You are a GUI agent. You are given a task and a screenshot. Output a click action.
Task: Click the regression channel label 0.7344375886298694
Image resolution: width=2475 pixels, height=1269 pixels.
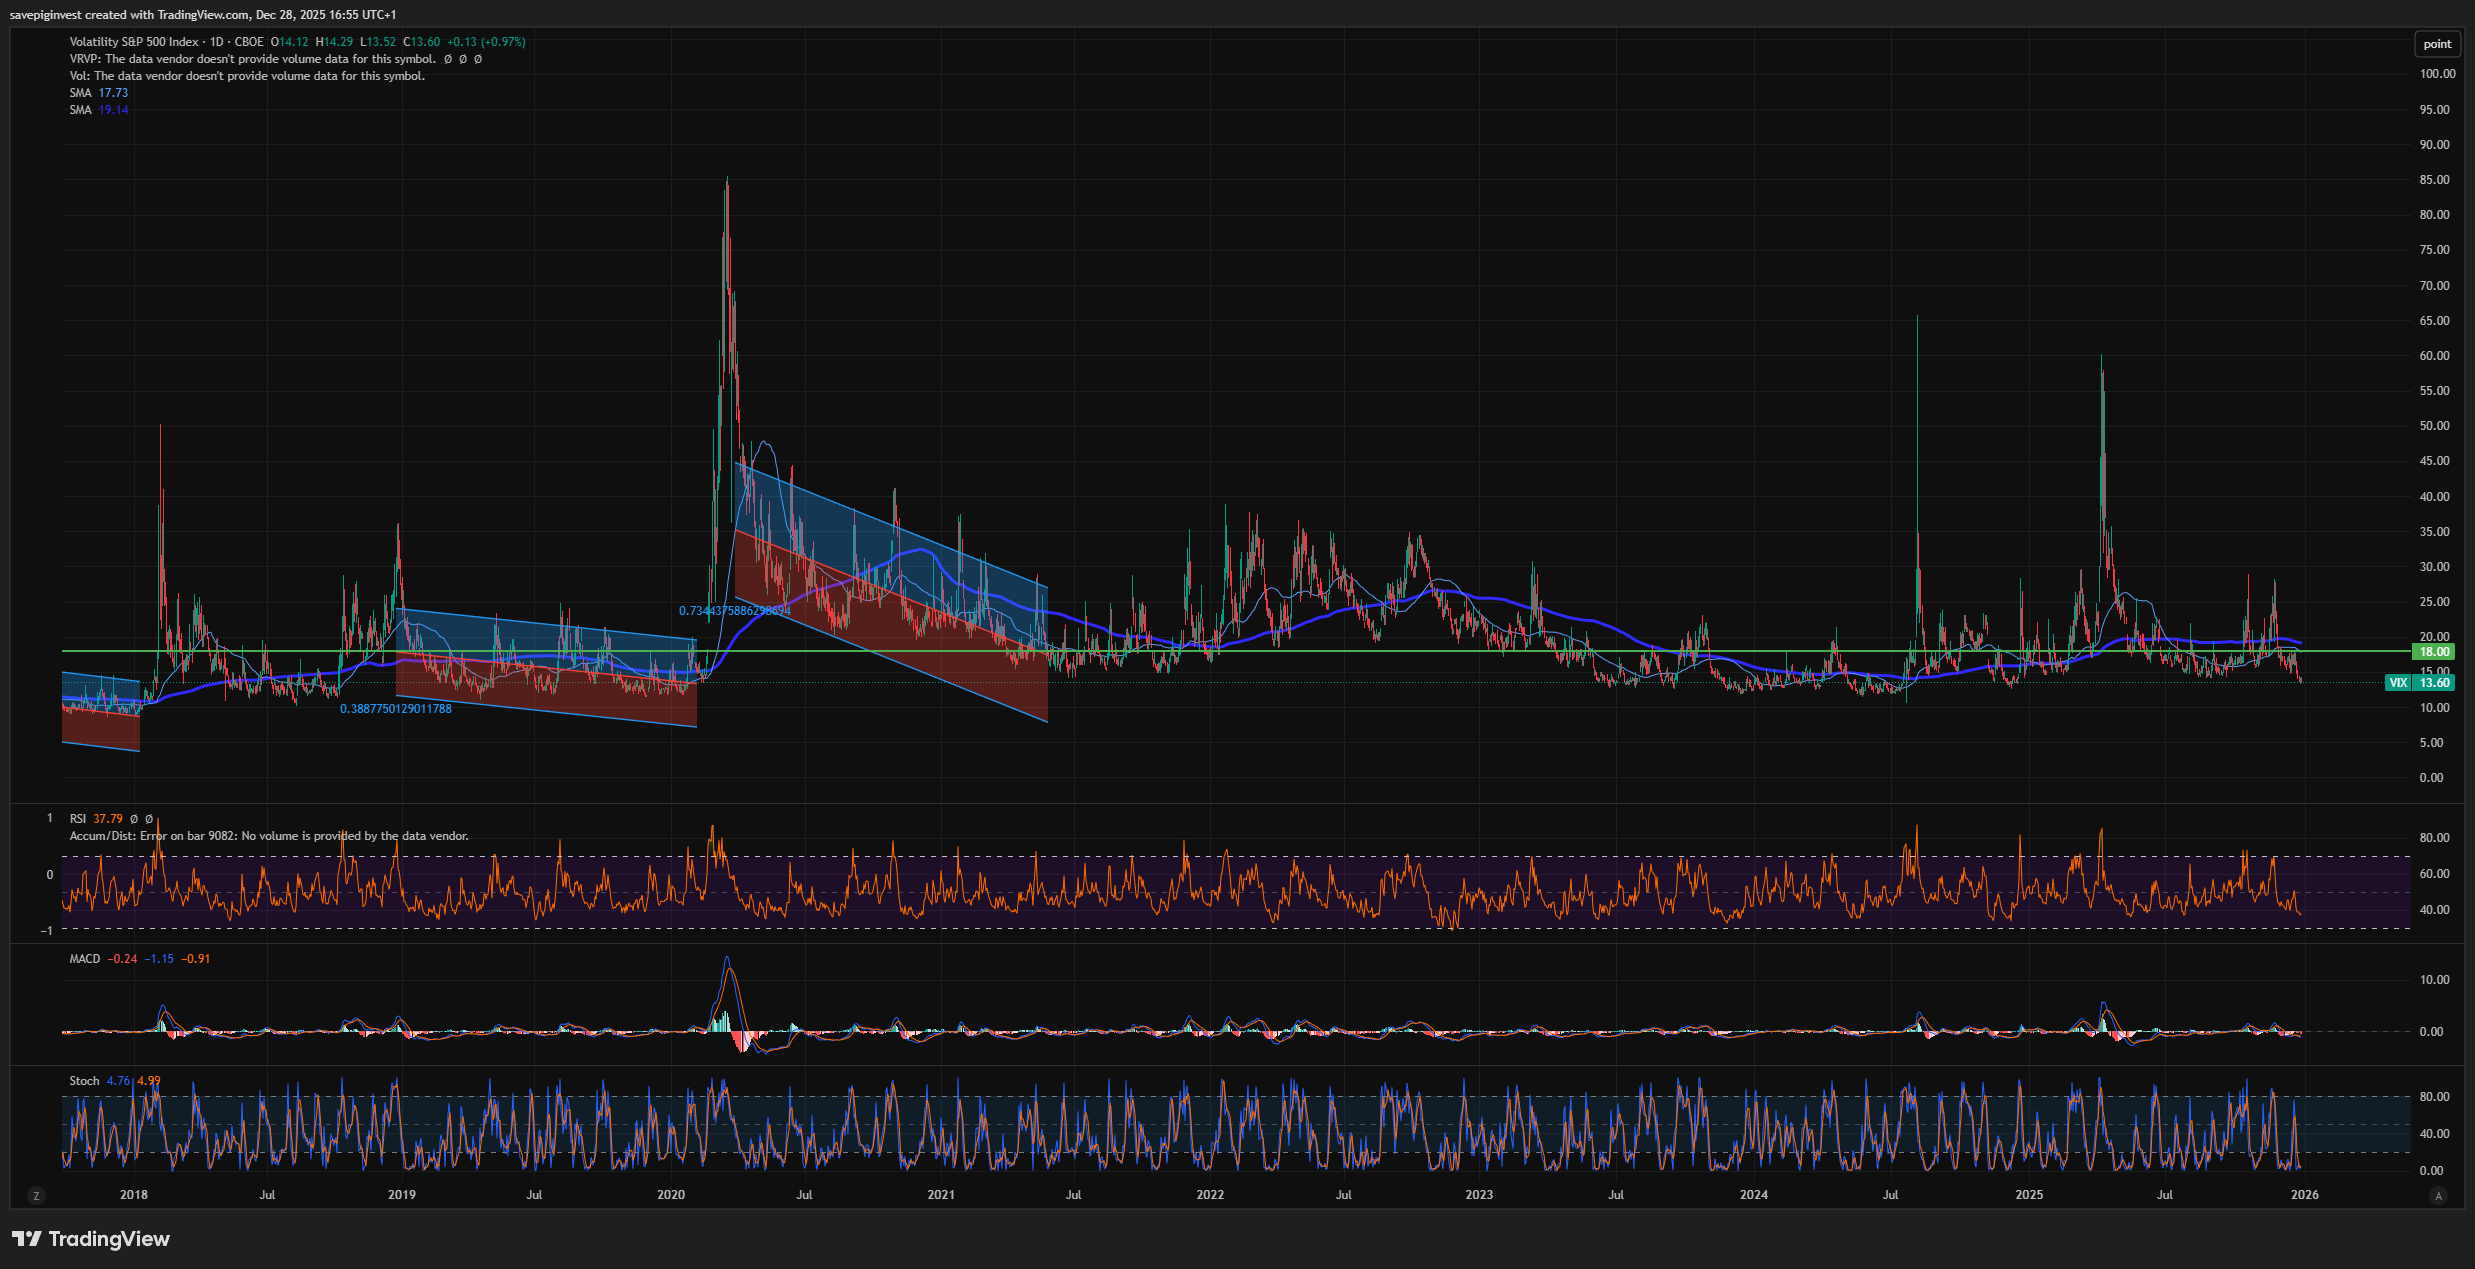point(734,611)
